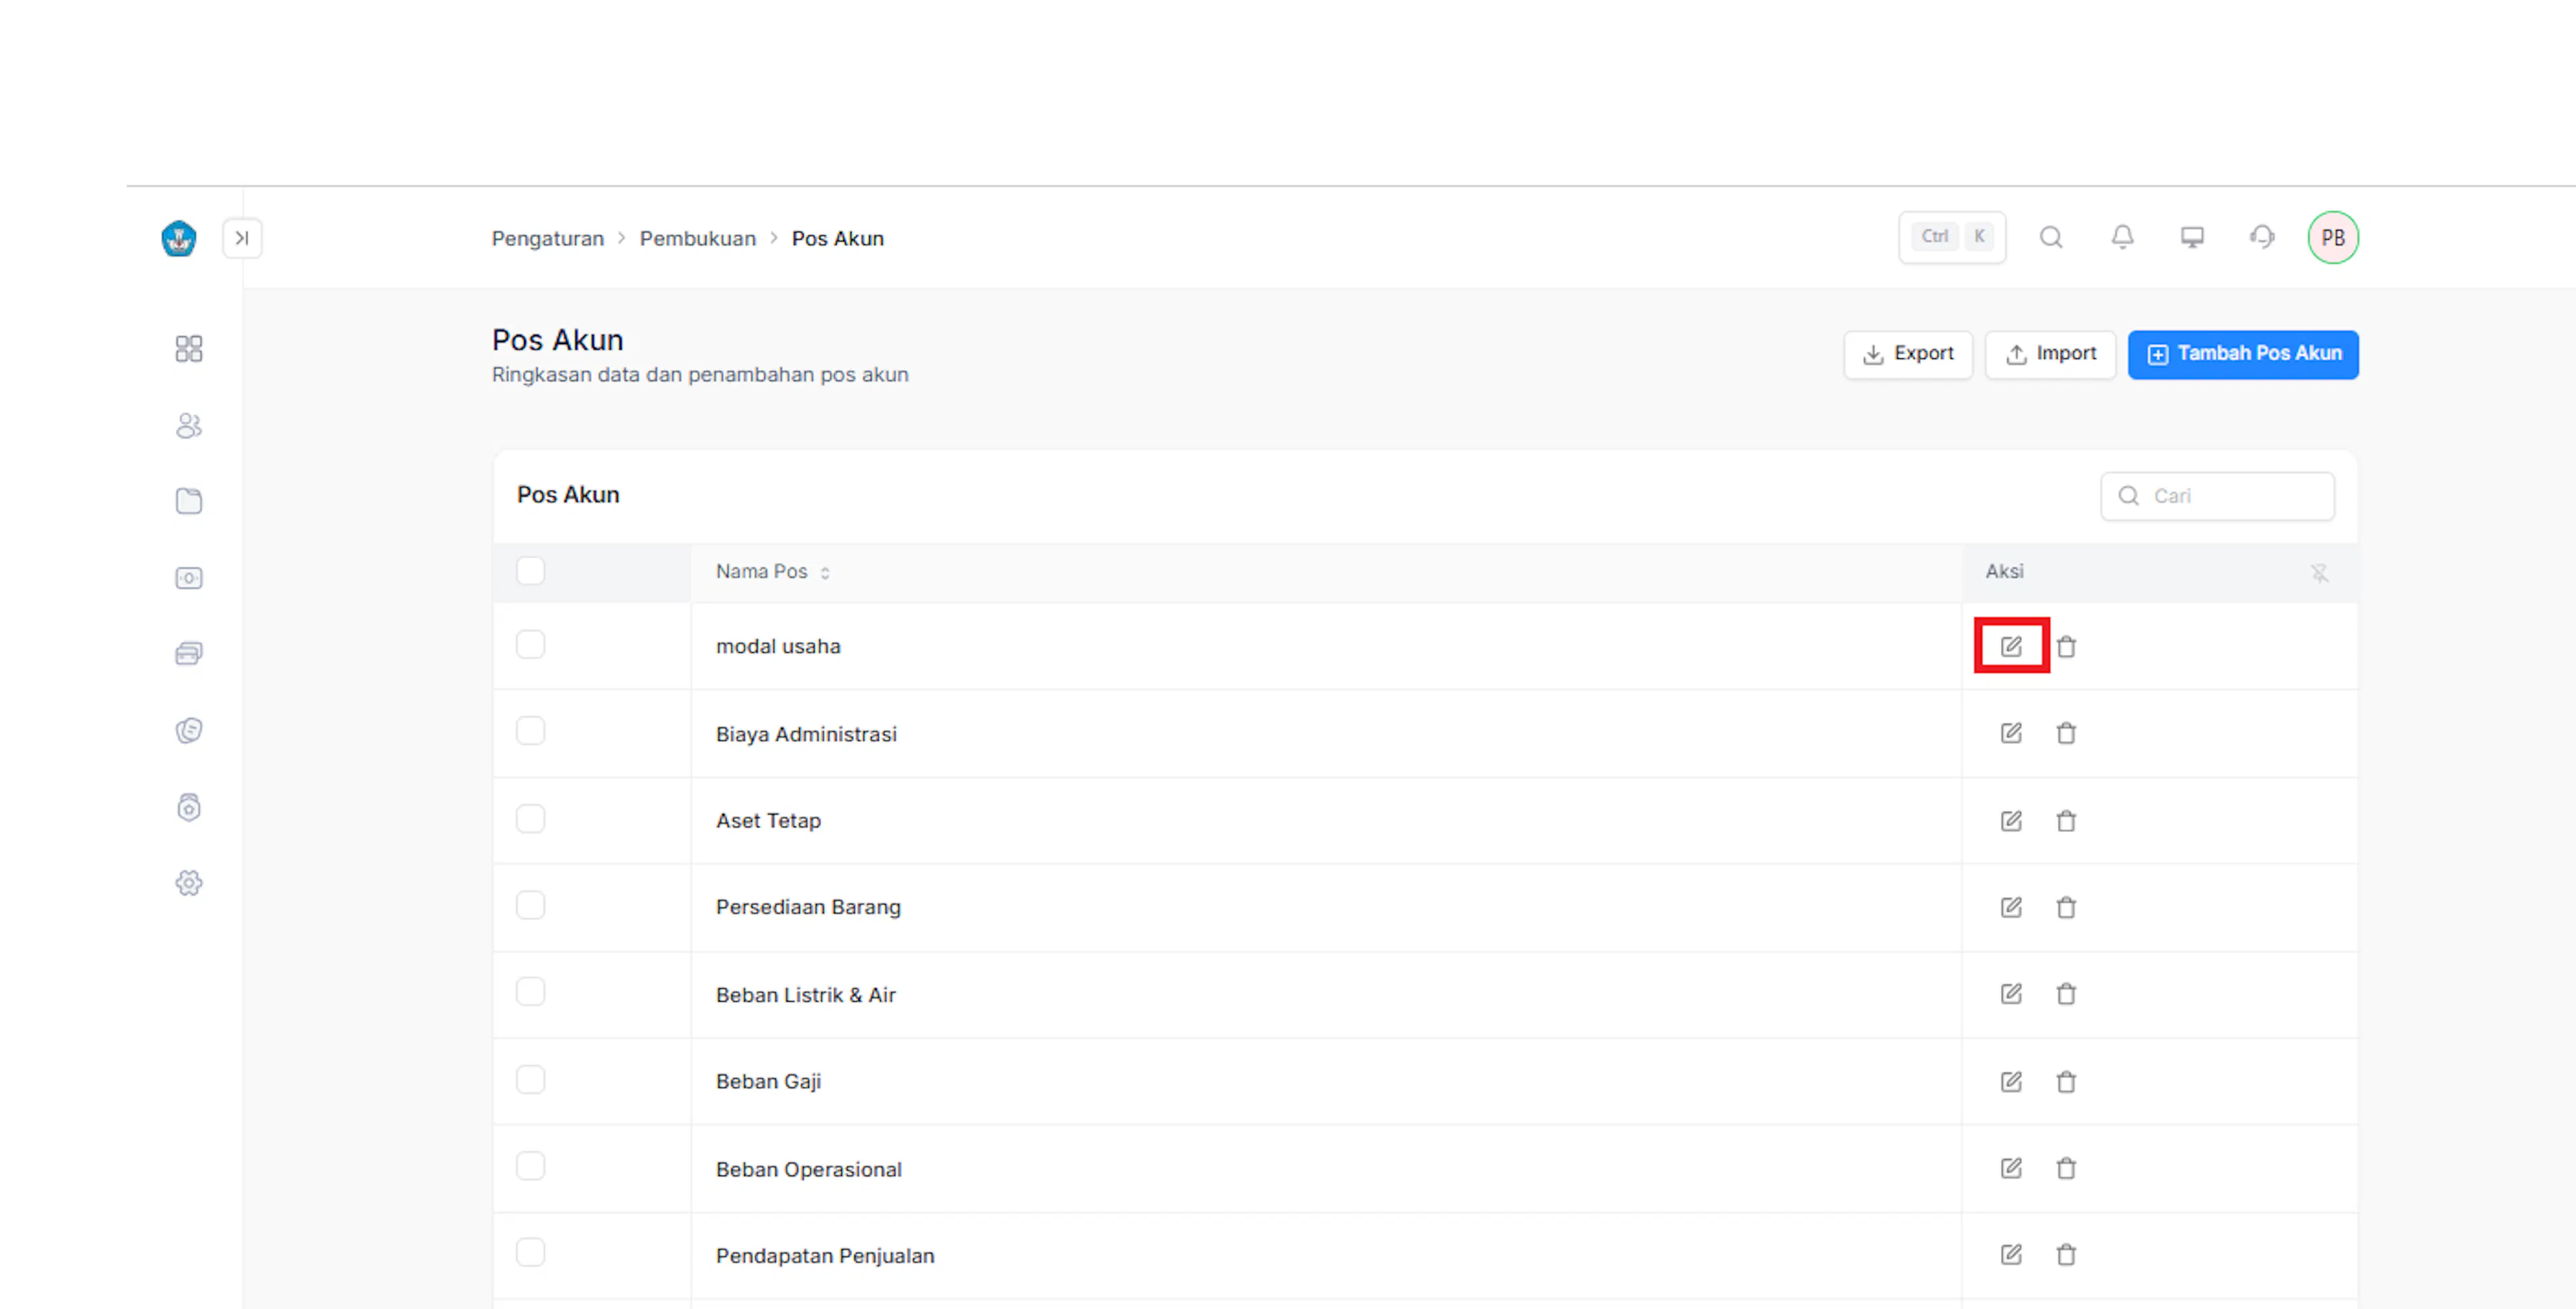Open the coin savings icon in sidebar

(189, 730)
